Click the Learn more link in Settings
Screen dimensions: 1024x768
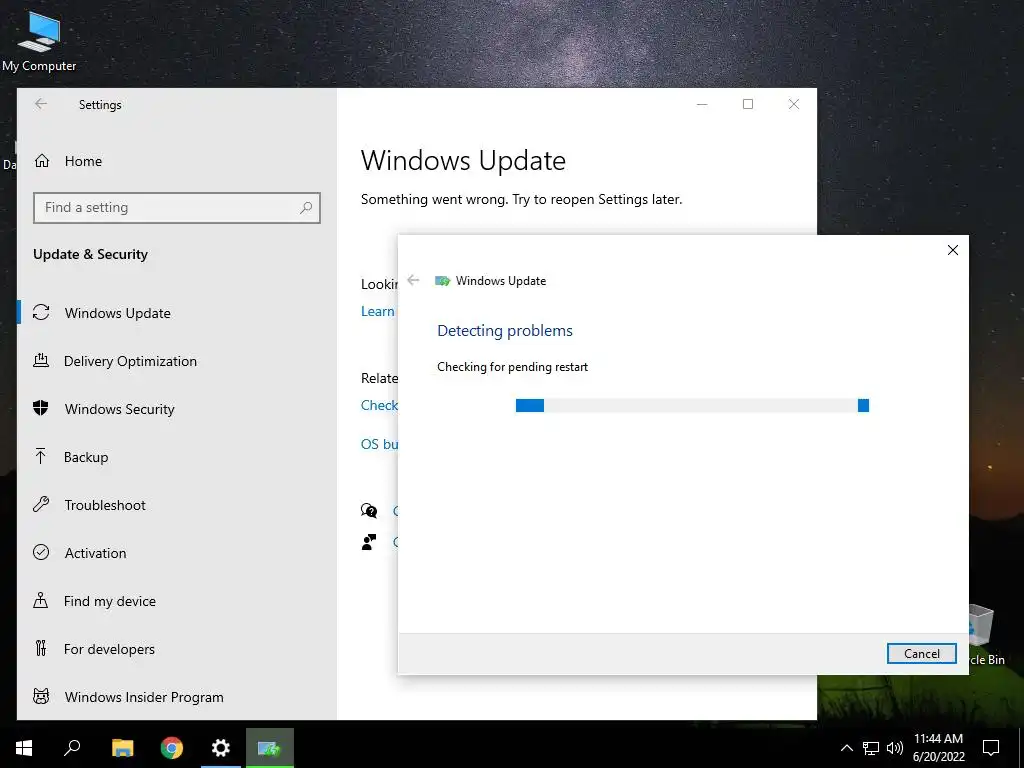tap(378, 312)
